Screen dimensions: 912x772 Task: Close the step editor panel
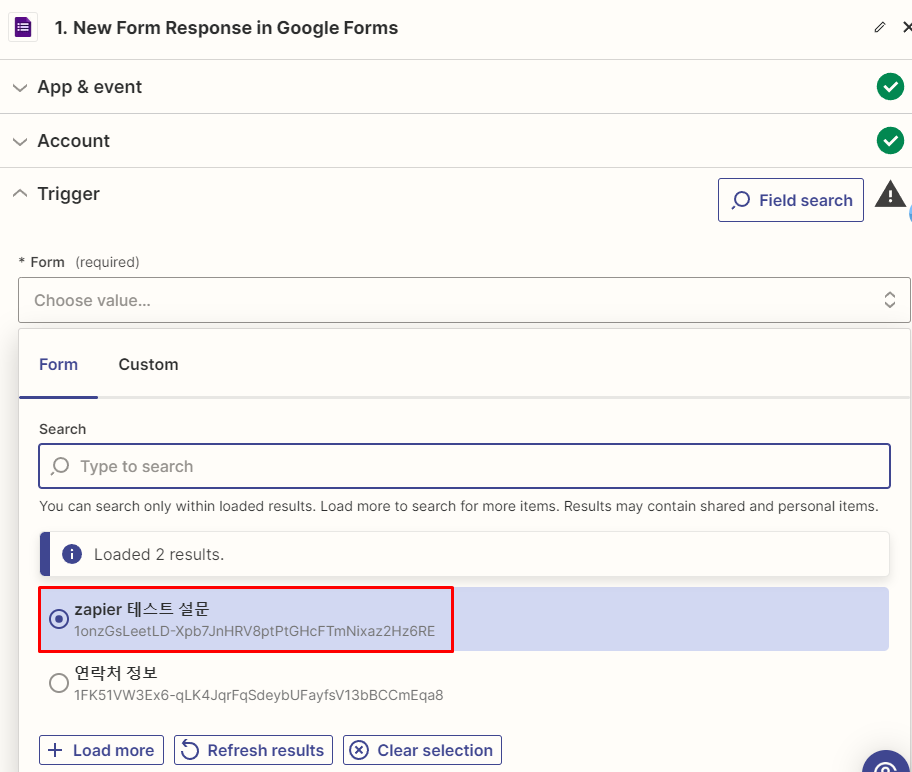coord(907,27)
